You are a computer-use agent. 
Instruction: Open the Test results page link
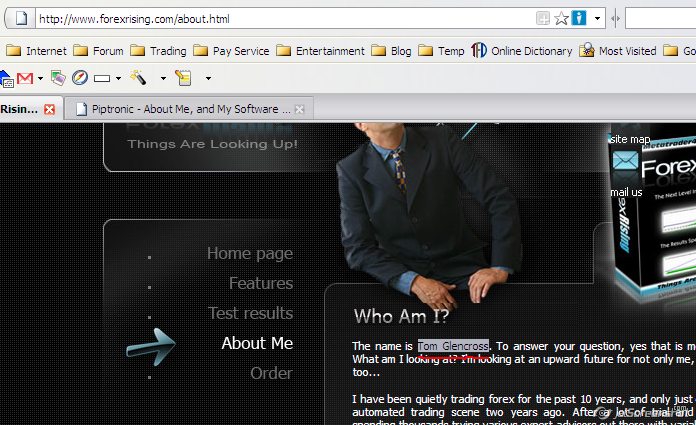click(251, 313)
